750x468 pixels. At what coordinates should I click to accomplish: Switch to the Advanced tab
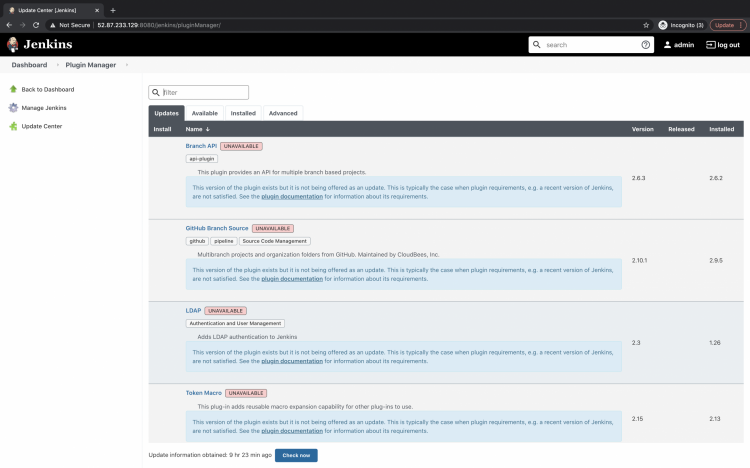point(283,113)
